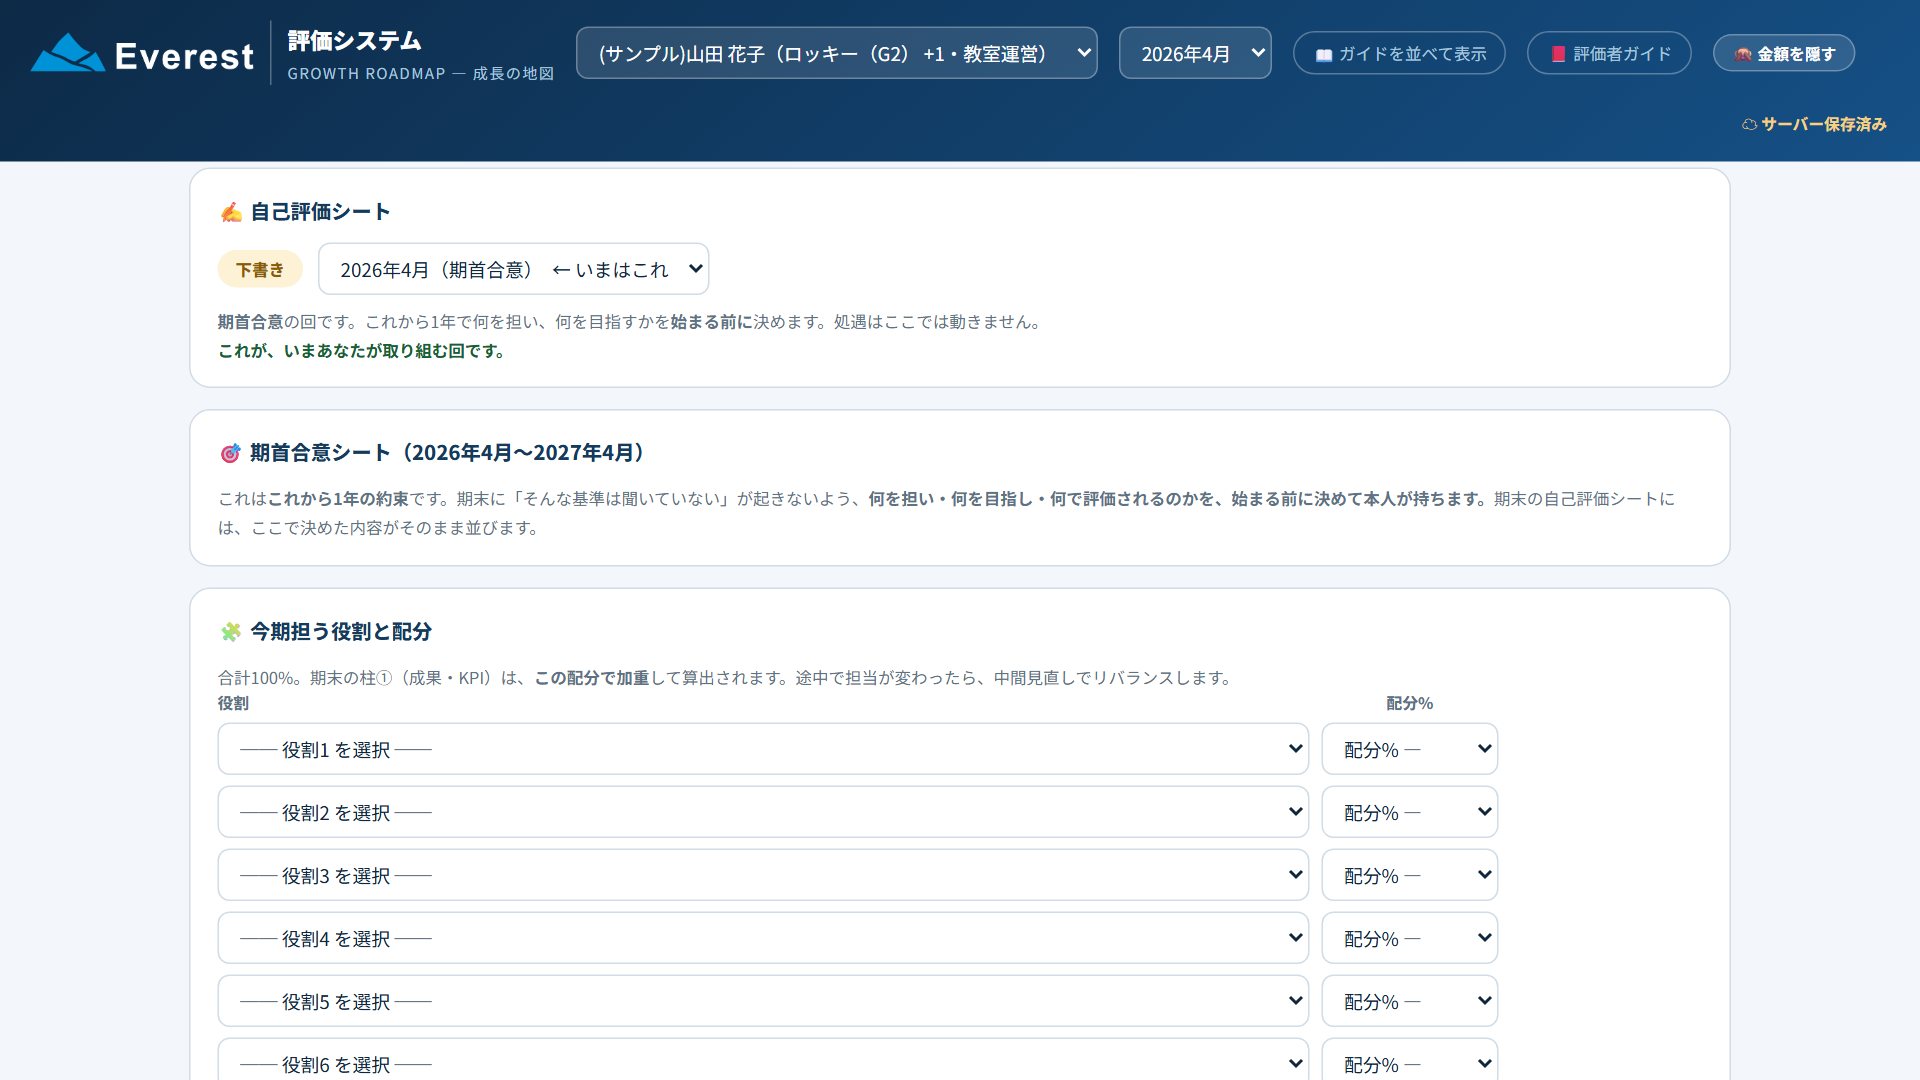Click the 今期担う役割と配分 heading

tap(341, 632)
